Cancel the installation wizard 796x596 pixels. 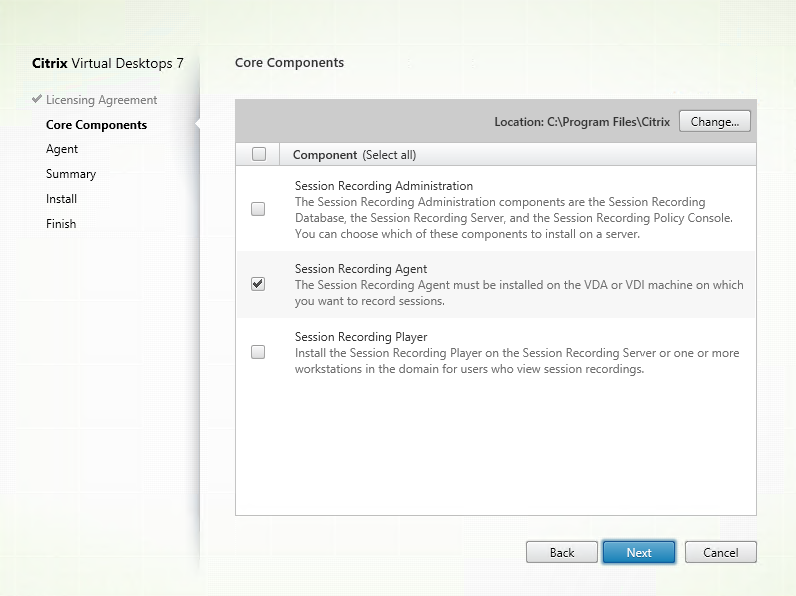point(720,552)
